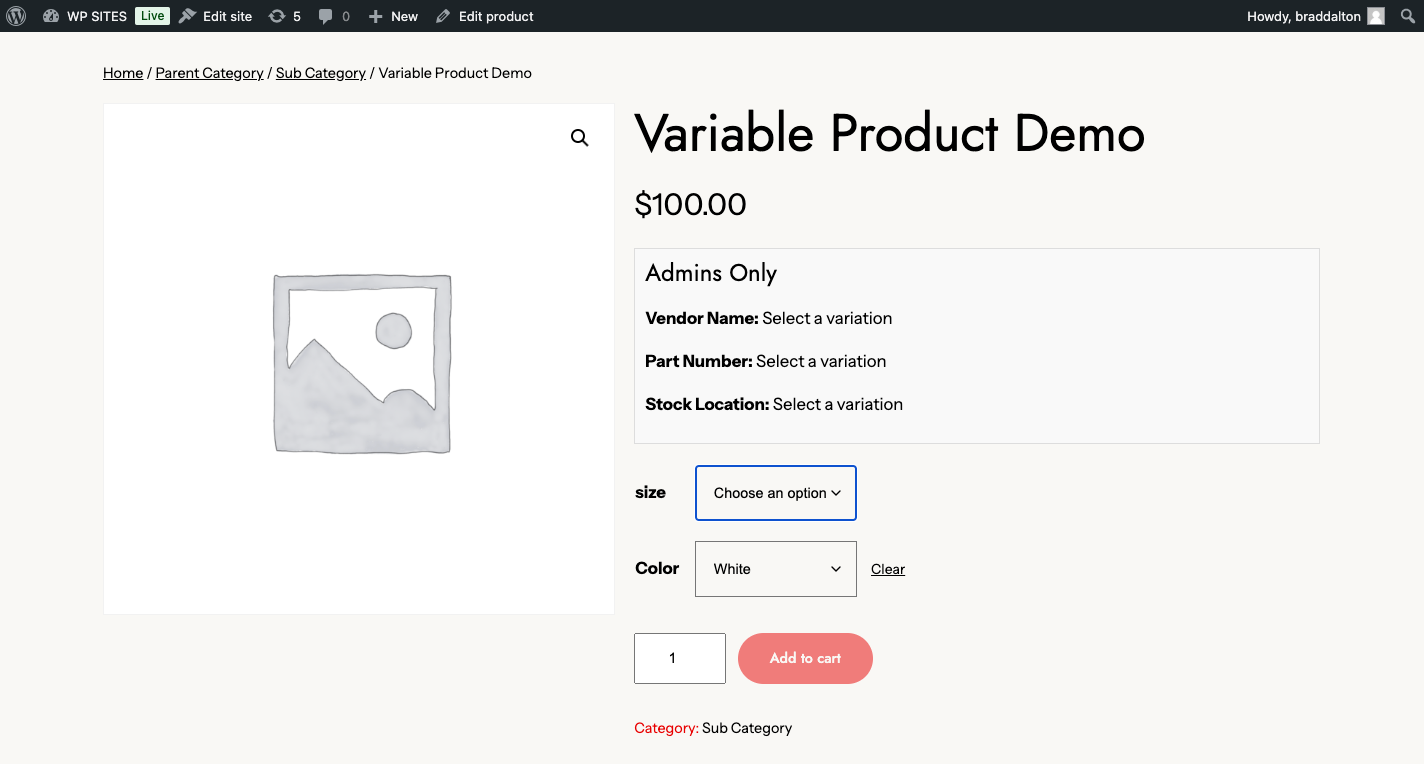Open the Parent Category breadcrumb
Screen dimensions: 1424x764
[209, 73]
